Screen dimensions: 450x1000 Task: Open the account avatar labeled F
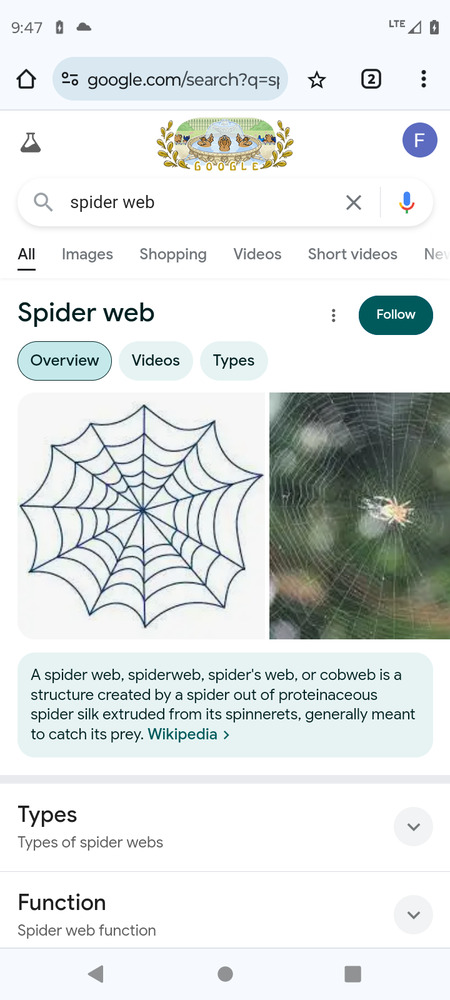(x=419, y=140)
